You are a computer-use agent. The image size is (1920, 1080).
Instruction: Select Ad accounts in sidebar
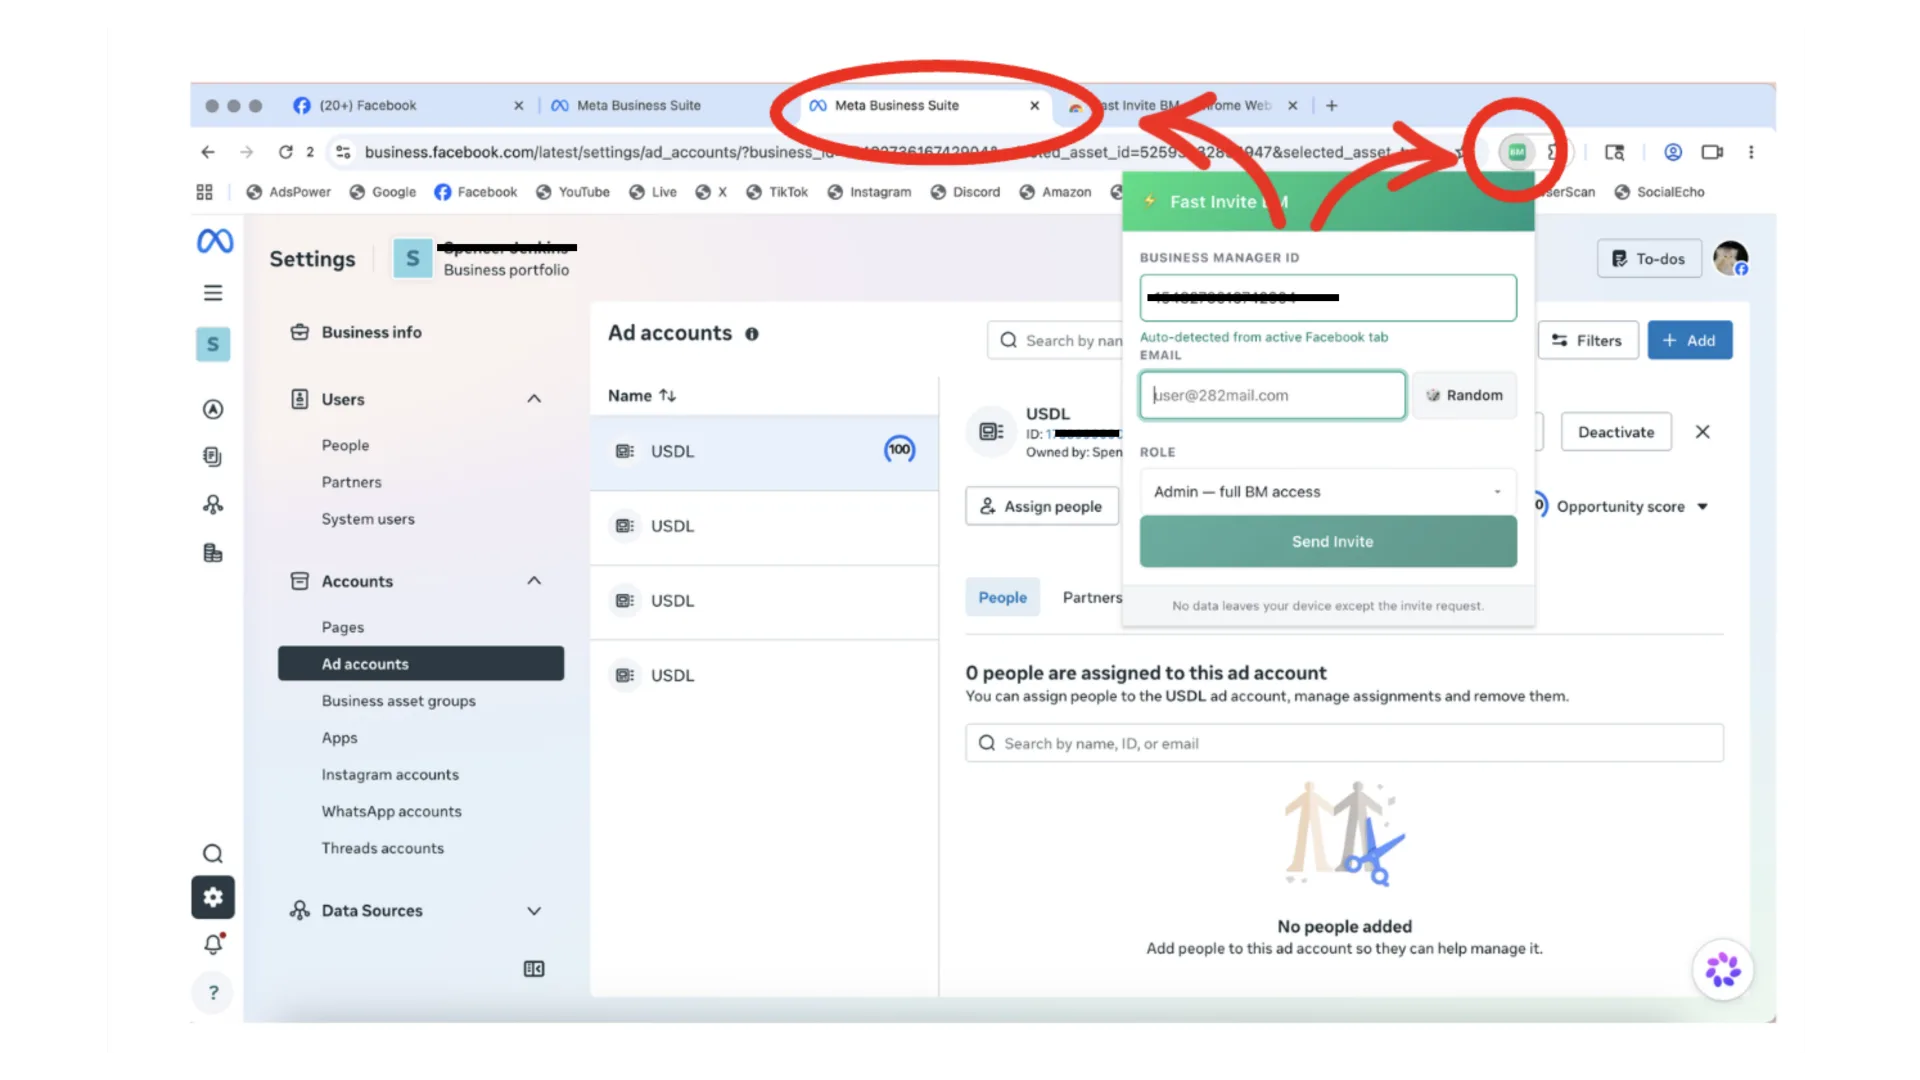[421, 664]
